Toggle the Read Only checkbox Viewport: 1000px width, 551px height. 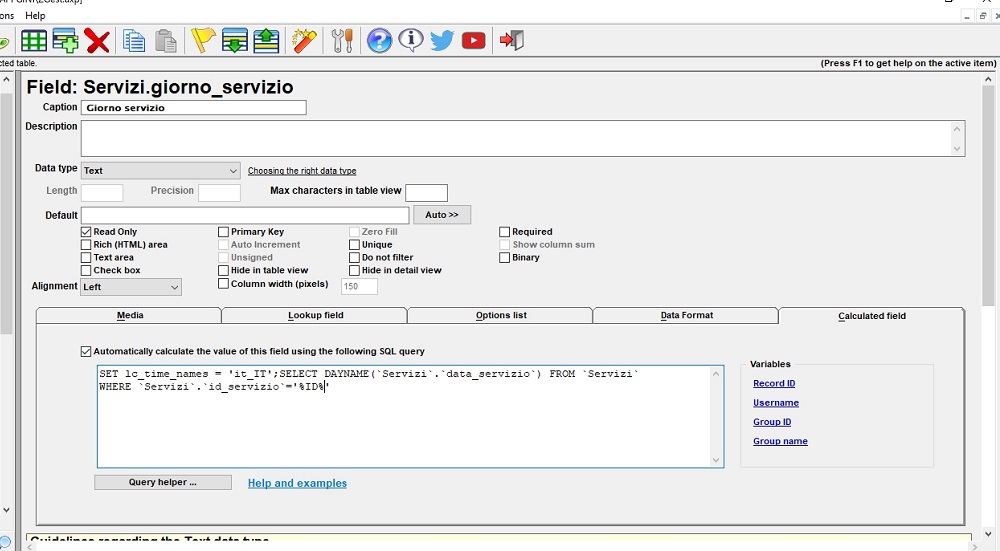[x=86, y=232]
